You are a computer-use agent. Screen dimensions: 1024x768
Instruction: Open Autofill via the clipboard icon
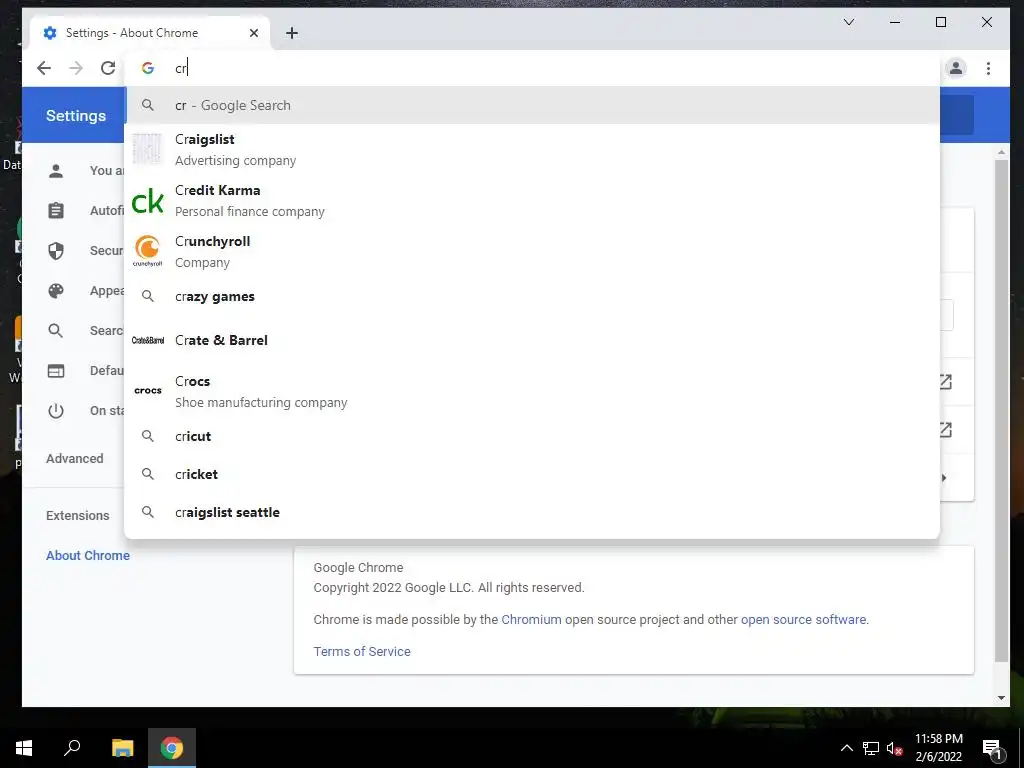point(56,211)
